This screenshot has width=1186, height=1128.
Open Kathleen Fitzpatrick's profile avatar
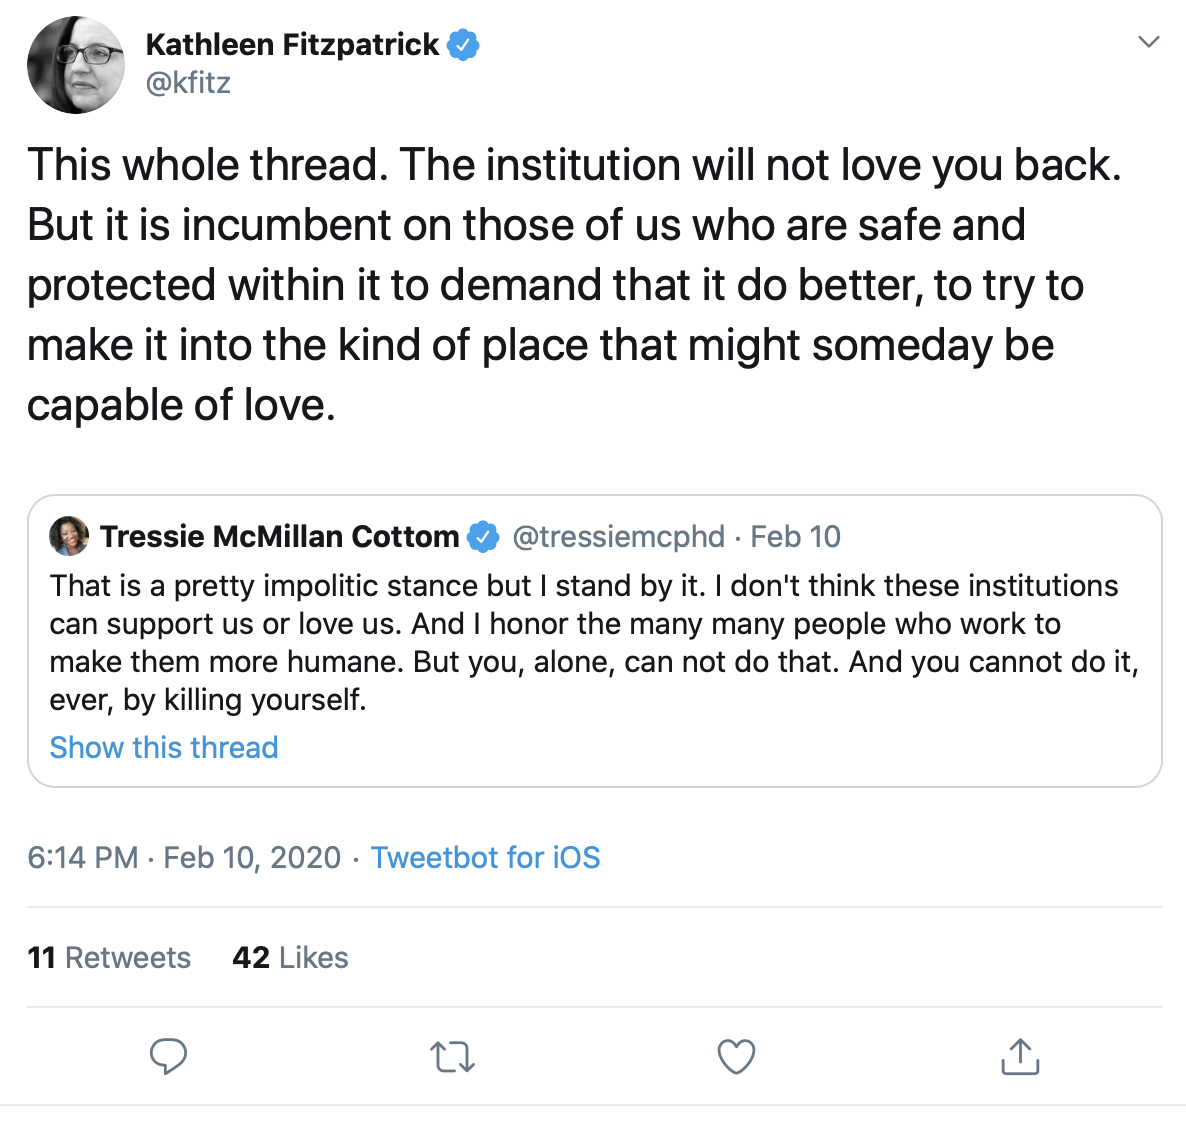75,64
